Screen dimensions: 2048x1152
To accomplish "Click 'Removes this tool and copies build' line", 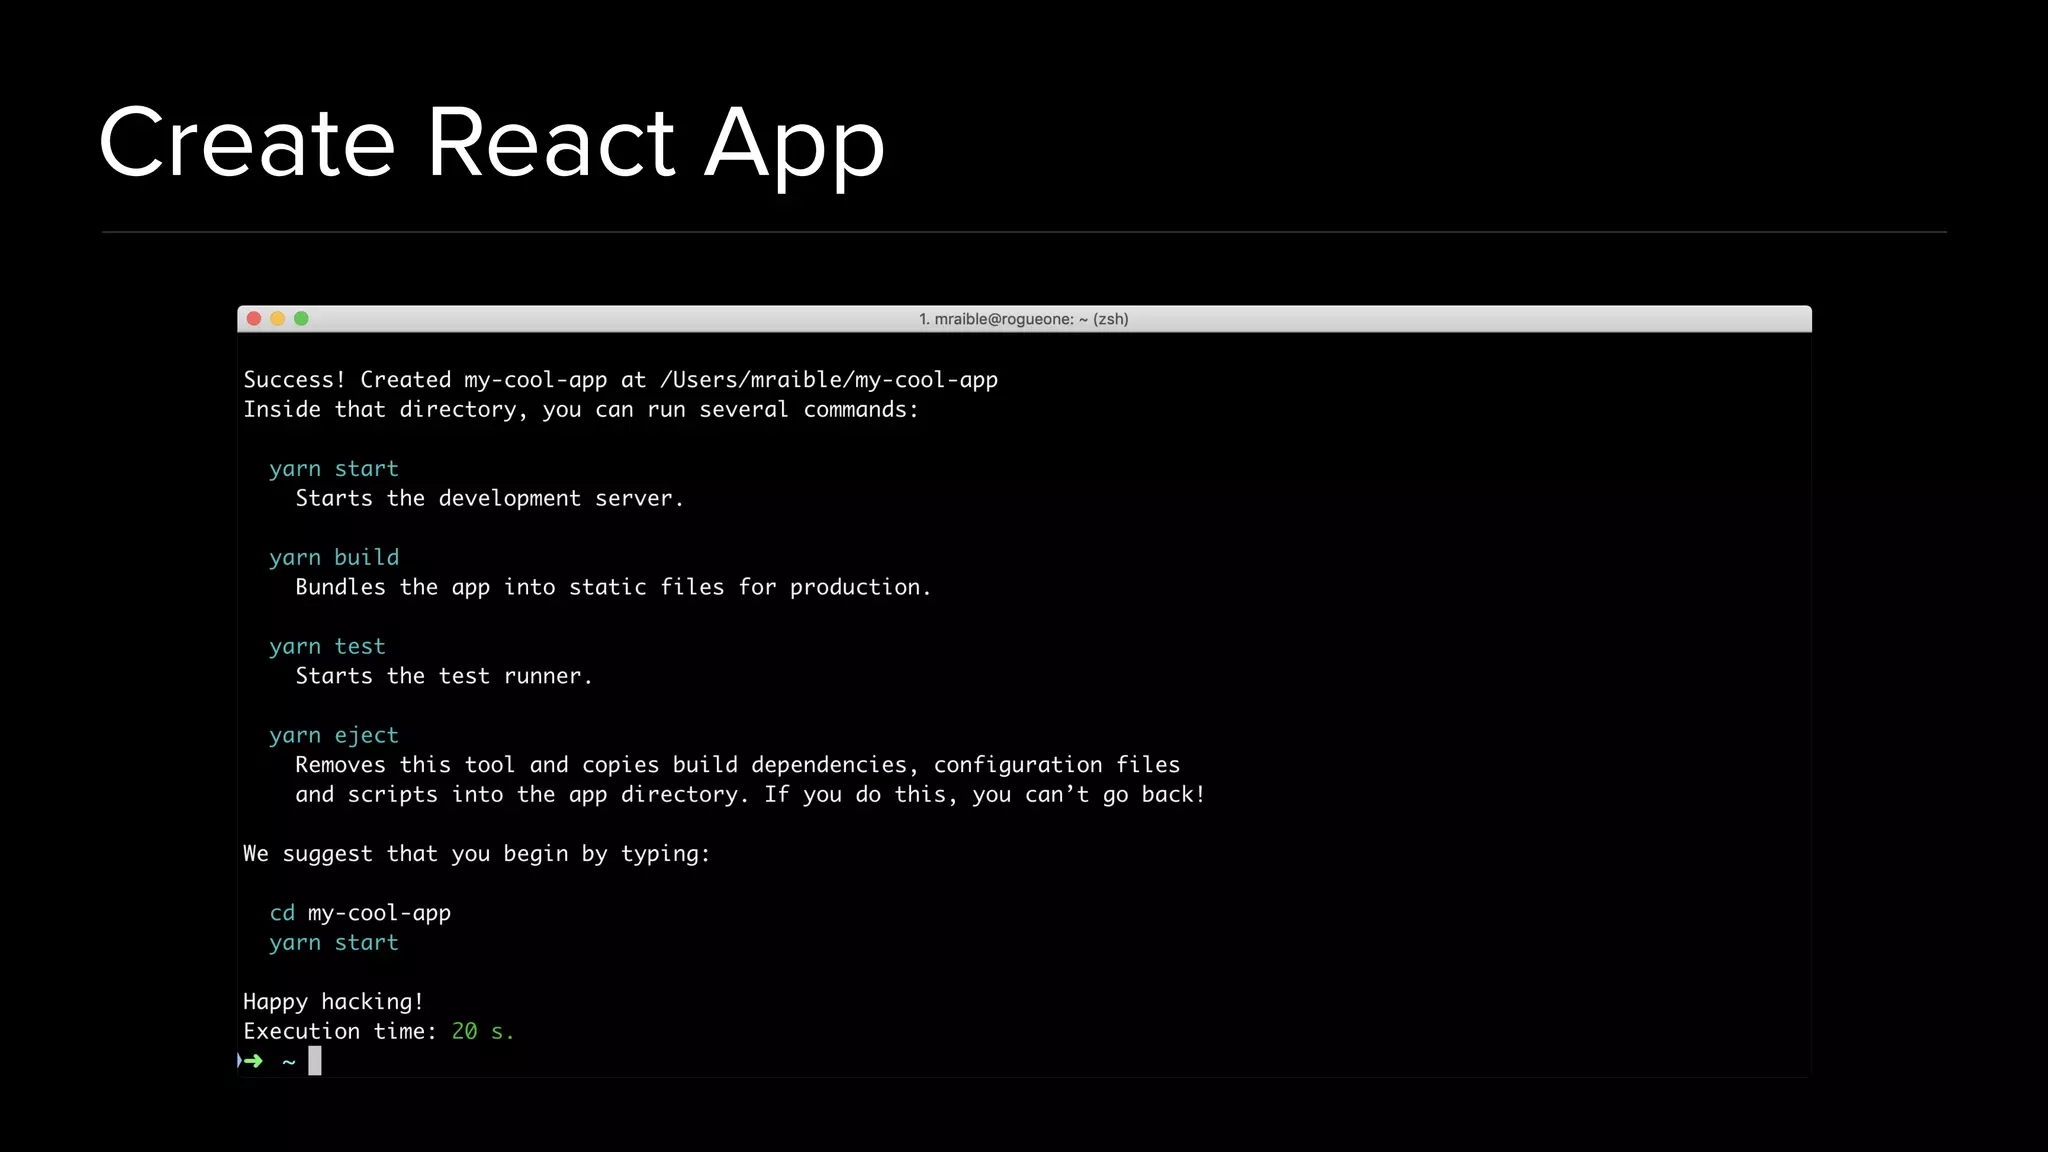I will 737,765.
